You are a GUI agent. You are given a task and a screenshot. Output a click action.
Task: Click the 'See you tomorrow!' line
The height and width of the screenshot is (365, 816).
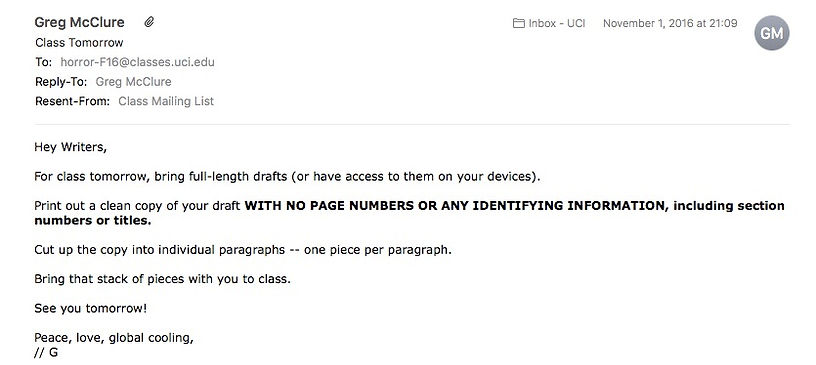[x=91, y=308]
